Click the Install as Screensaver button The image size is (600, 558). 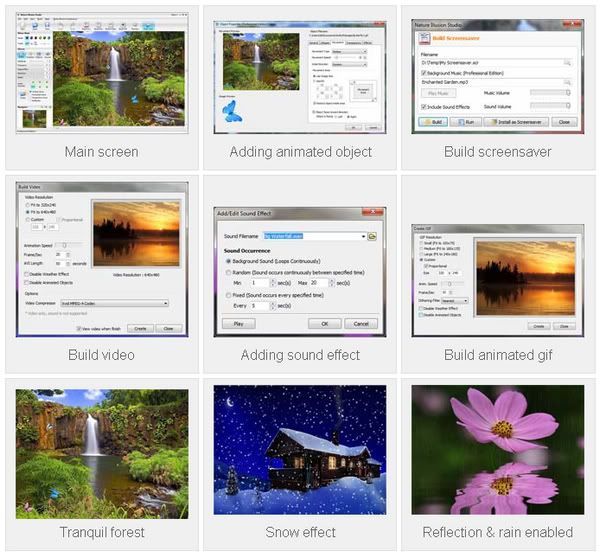click(516, 122)
